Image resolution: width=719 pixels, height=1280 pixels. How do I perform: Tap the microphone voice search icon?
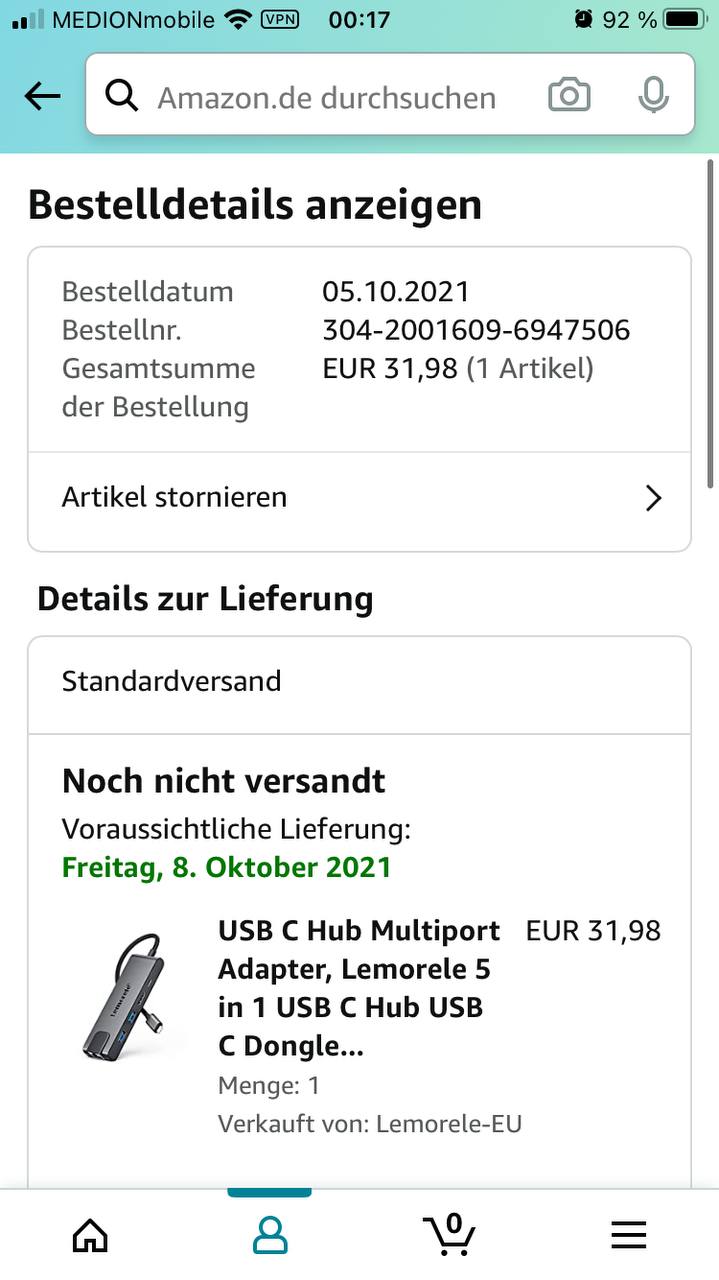(653, 96)
